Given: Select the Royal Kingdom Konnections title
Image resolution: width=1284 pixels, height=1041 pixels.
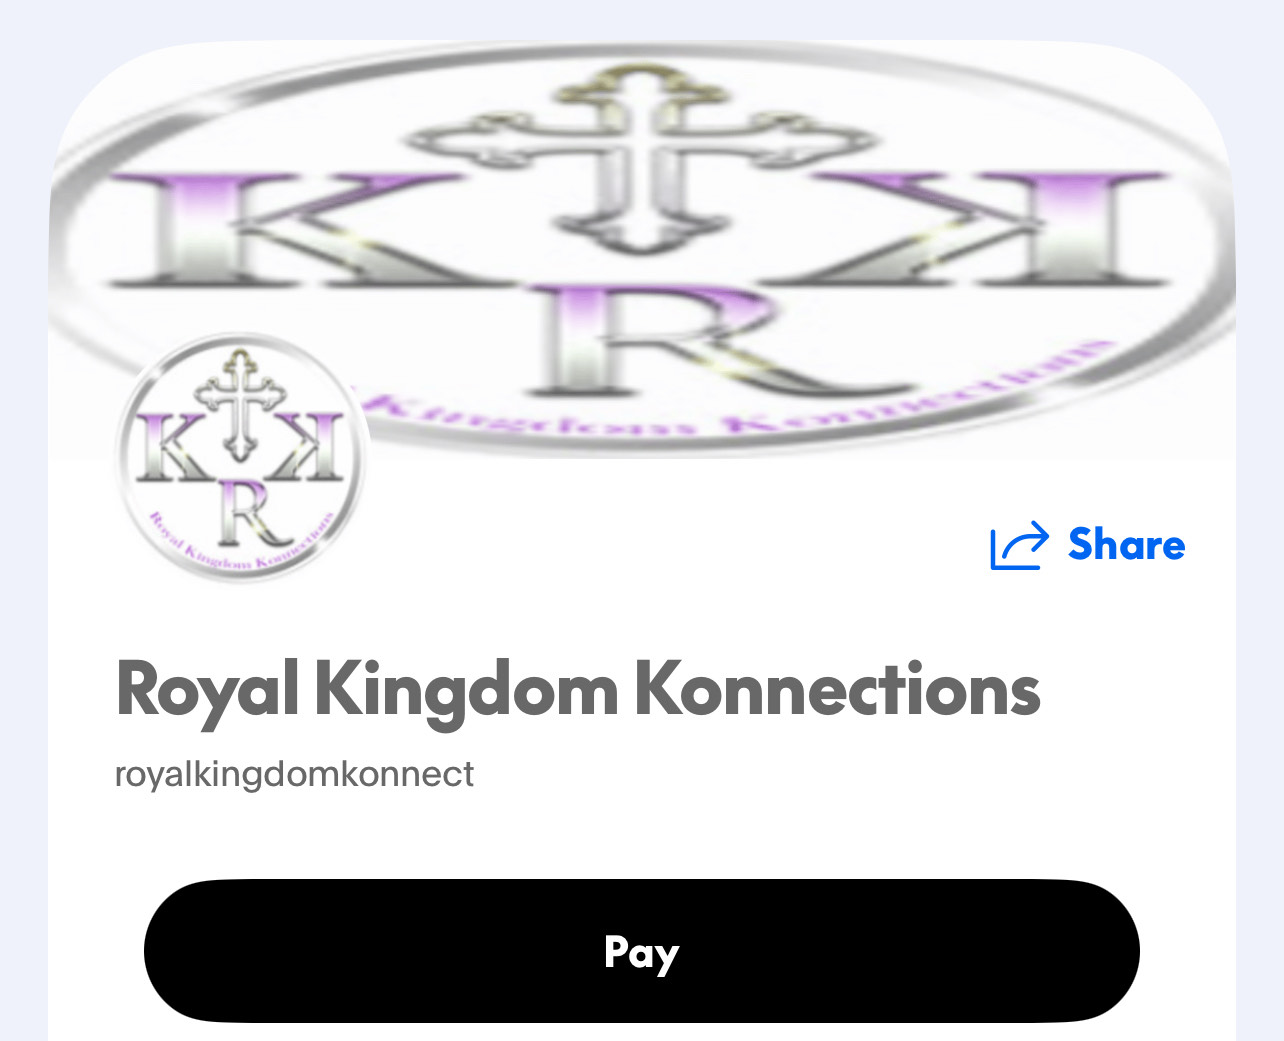Looking at the screenshot, I should 578,690.
